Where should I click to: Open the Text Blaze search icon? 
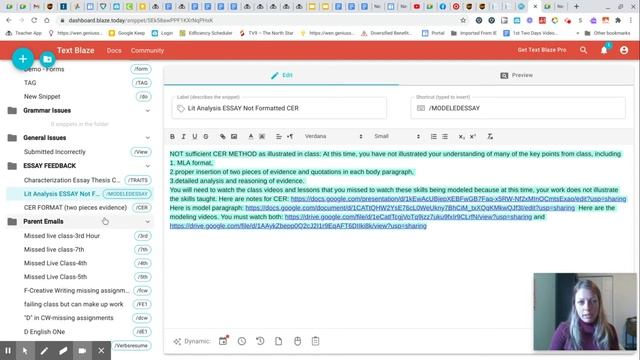[x=583, y=50]
